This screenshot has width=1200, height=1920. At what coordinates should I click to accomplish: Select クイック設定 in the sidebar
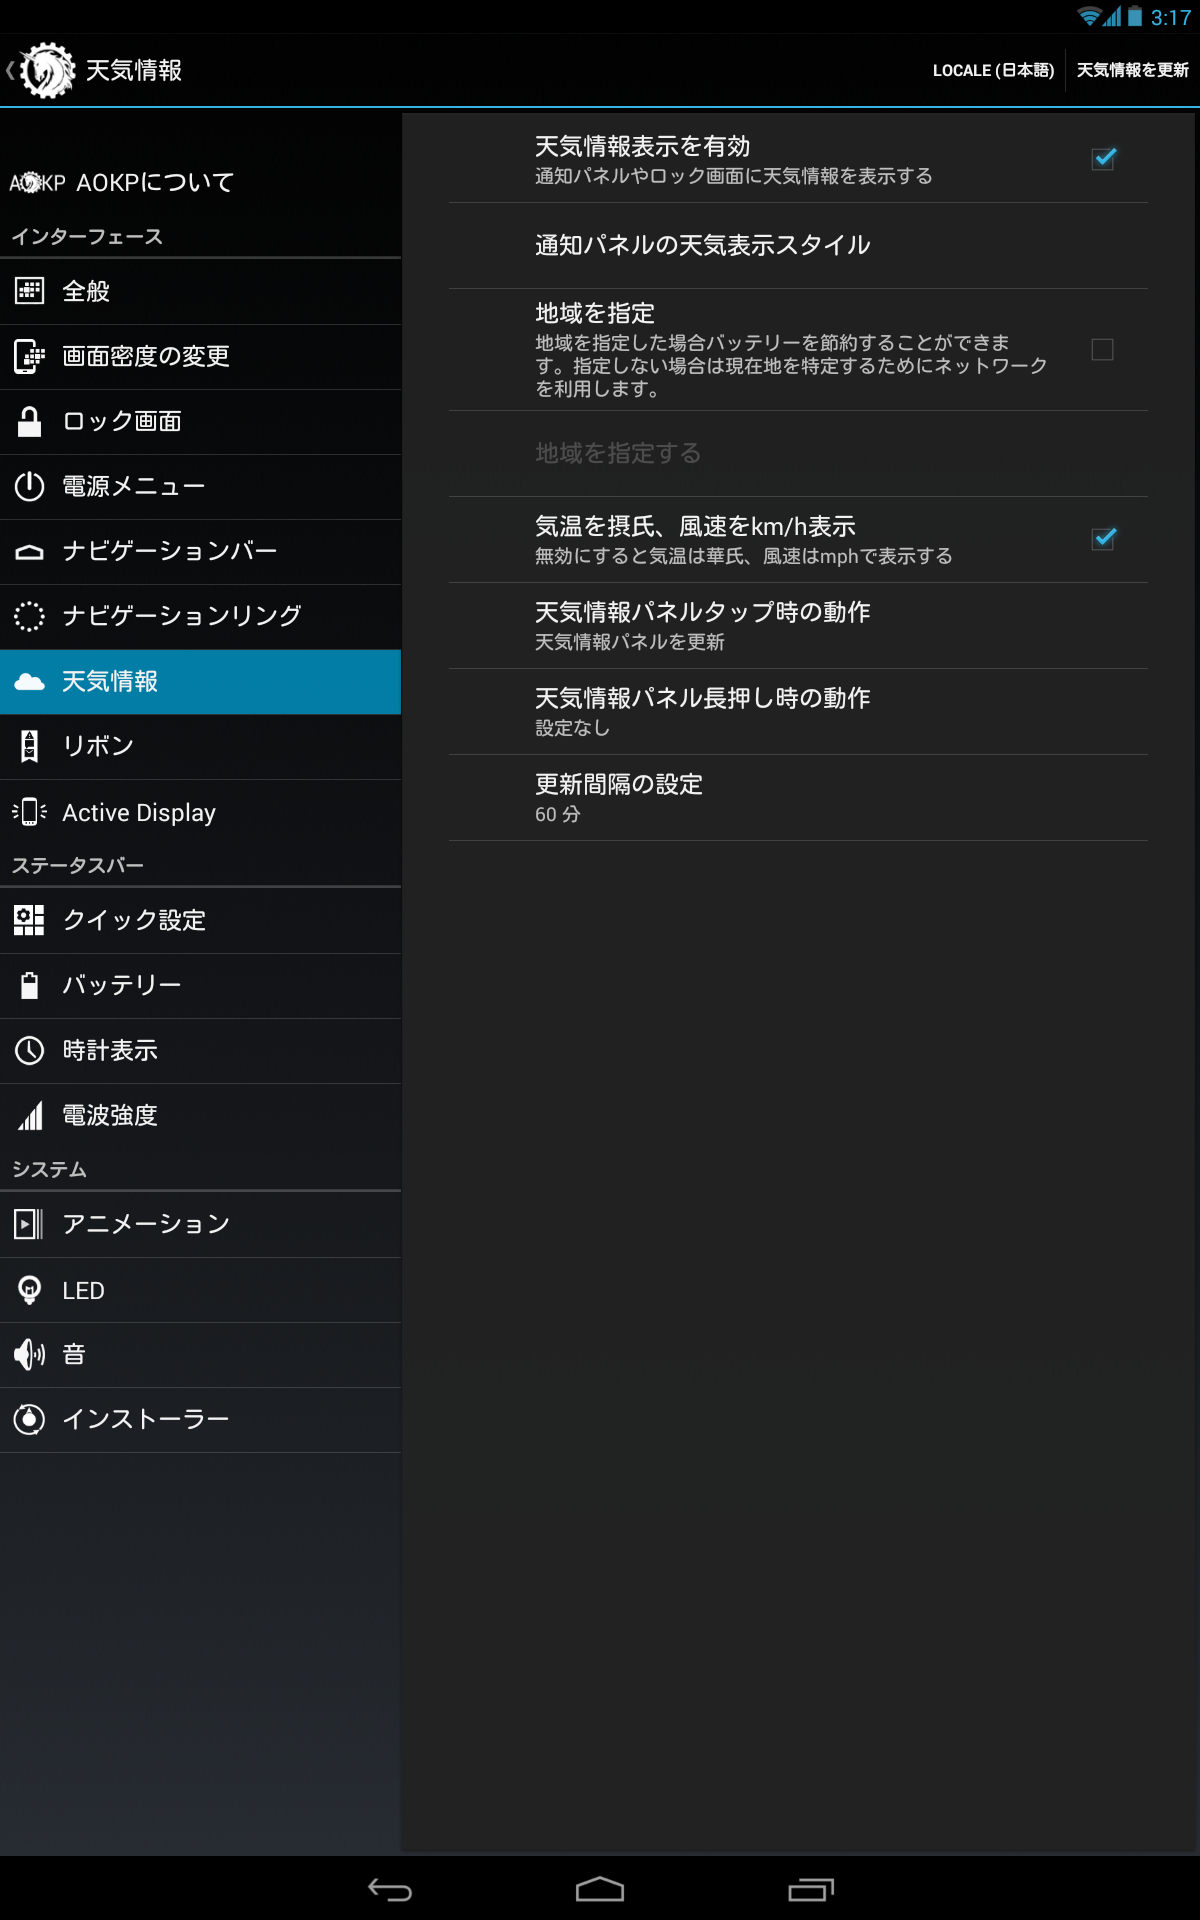200,920
